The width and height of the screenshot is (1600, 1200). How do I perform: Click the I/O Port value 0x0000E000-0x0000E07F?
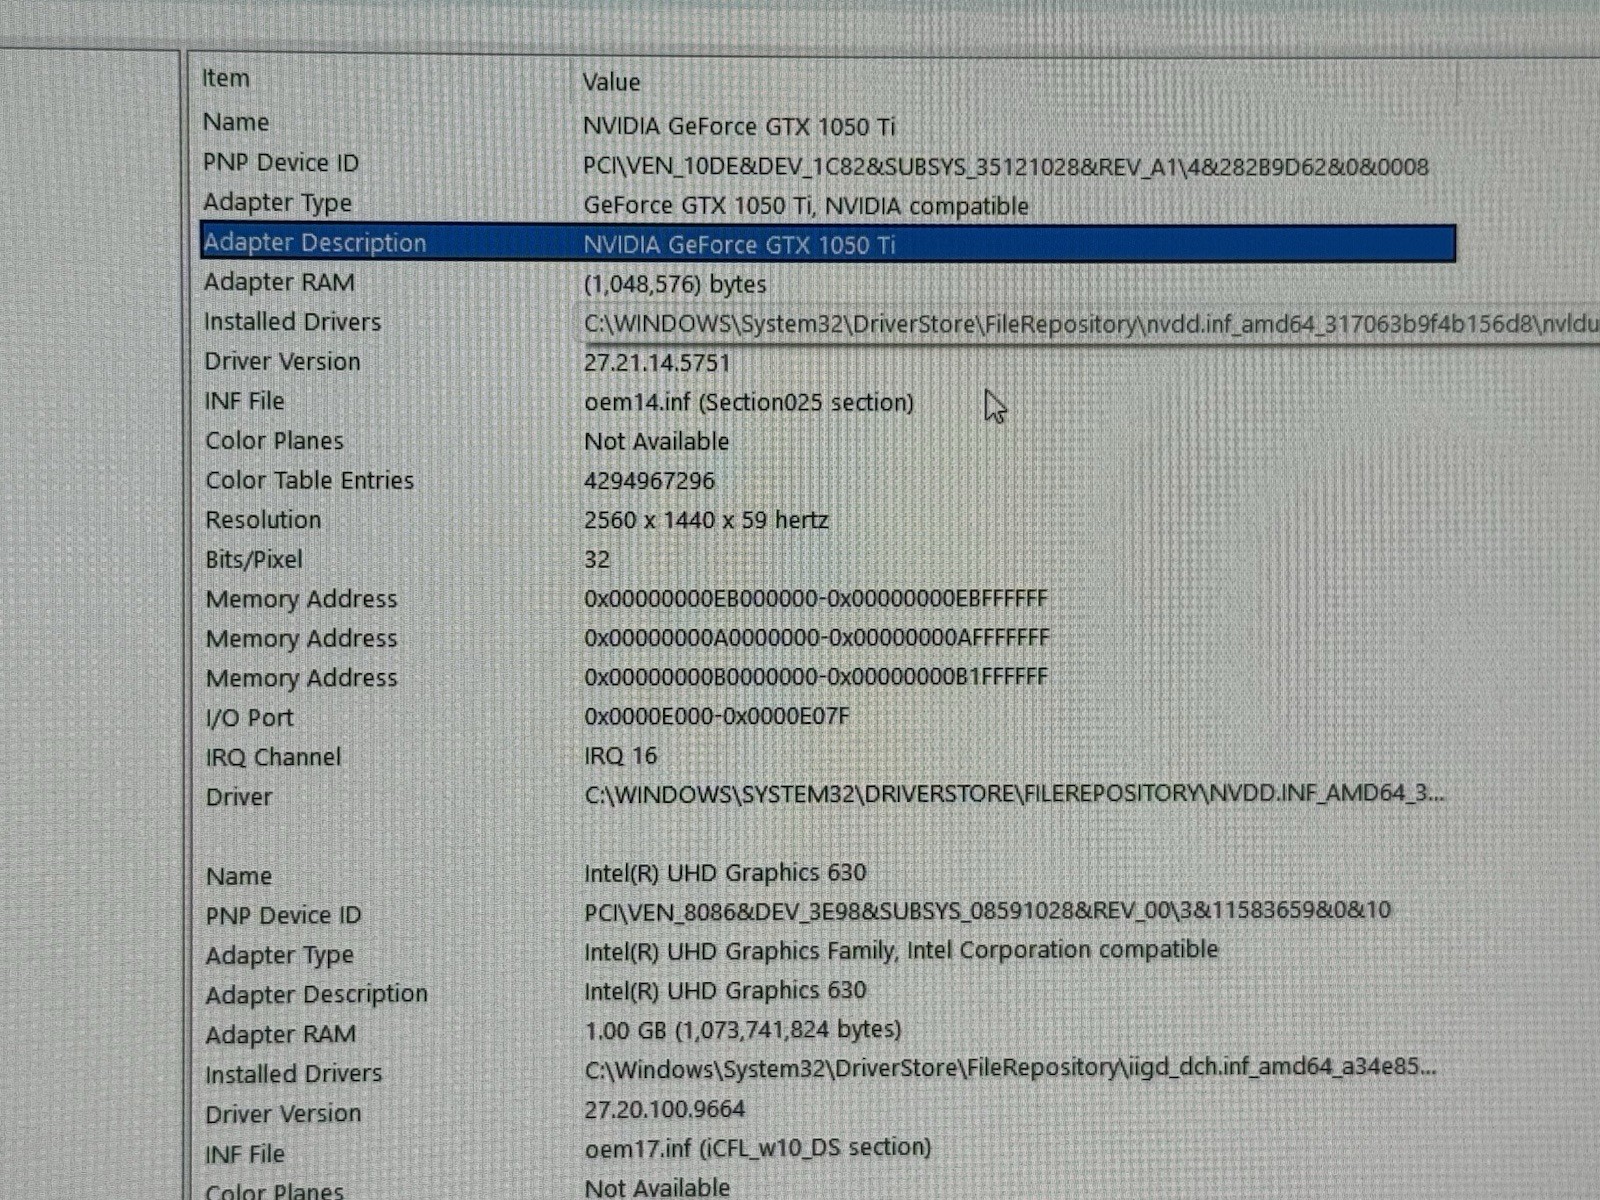point(717,716)
